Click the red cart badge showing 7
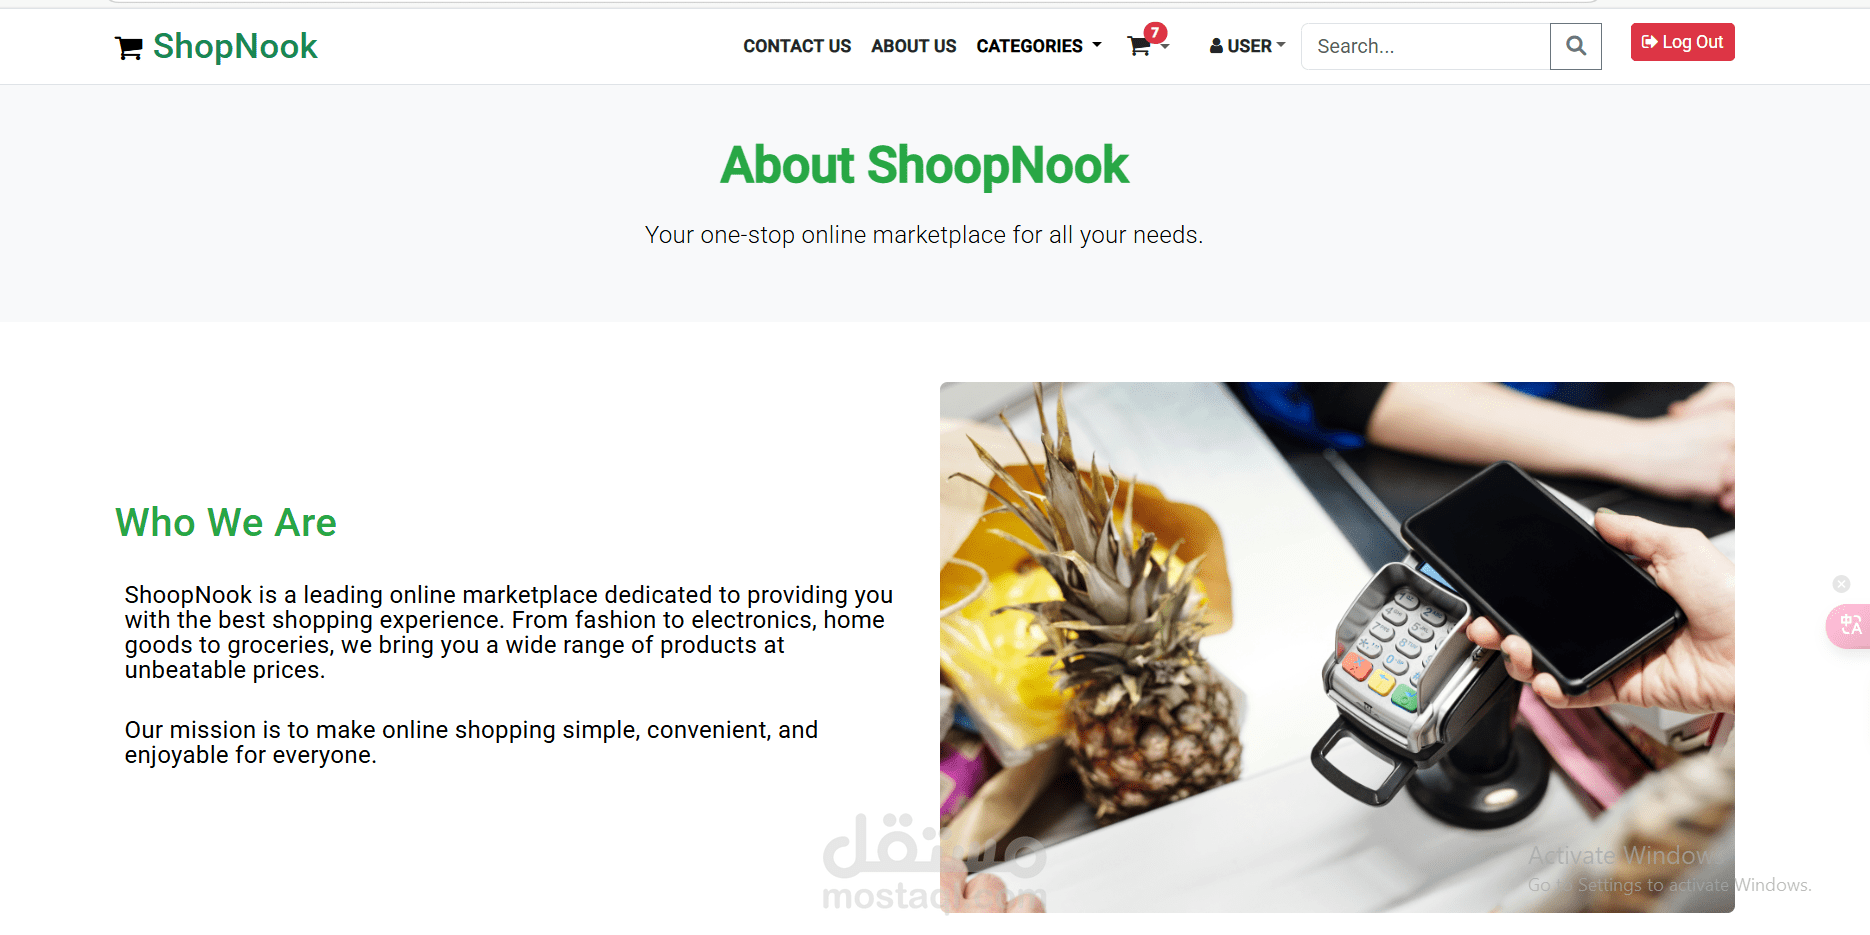This screenshot has width=1870, height=935. pos(1155,33)
